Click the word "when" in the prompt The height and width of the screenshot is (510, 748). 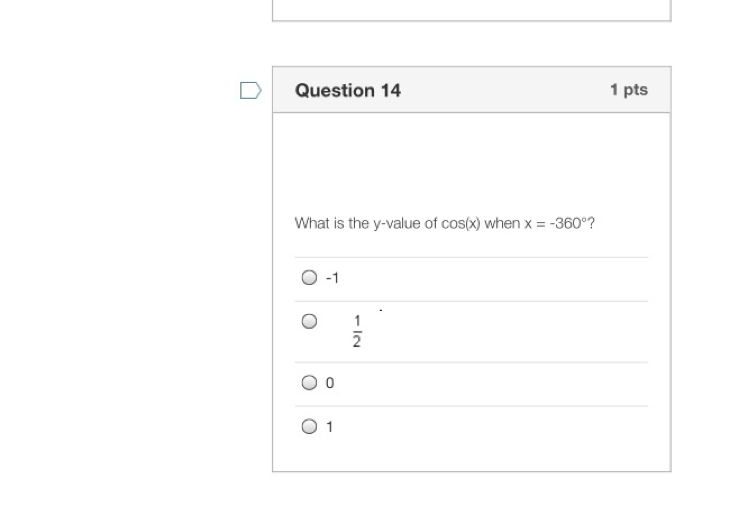pos(502,223)
